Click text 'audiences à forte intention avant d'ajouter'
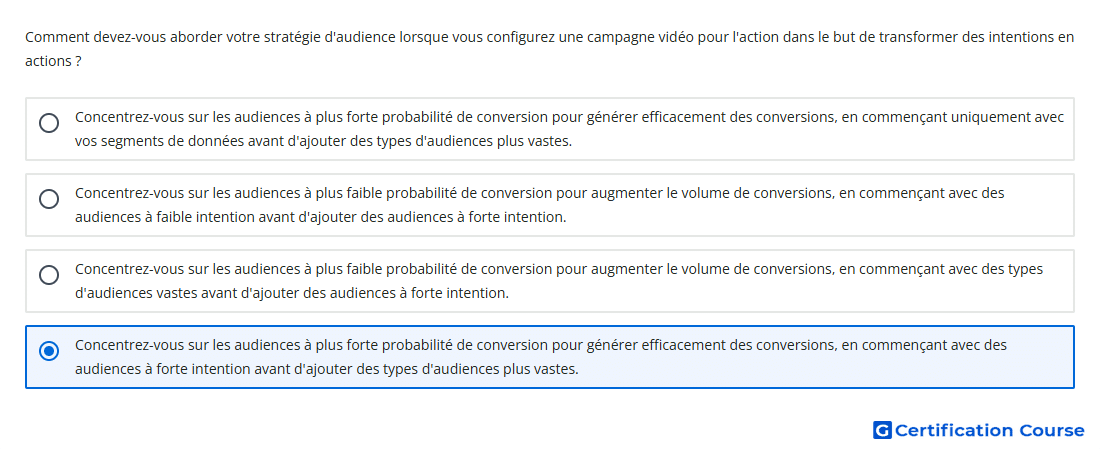Screen dimensions: 1100x449 pyautogui.click(x=214, y=369)
